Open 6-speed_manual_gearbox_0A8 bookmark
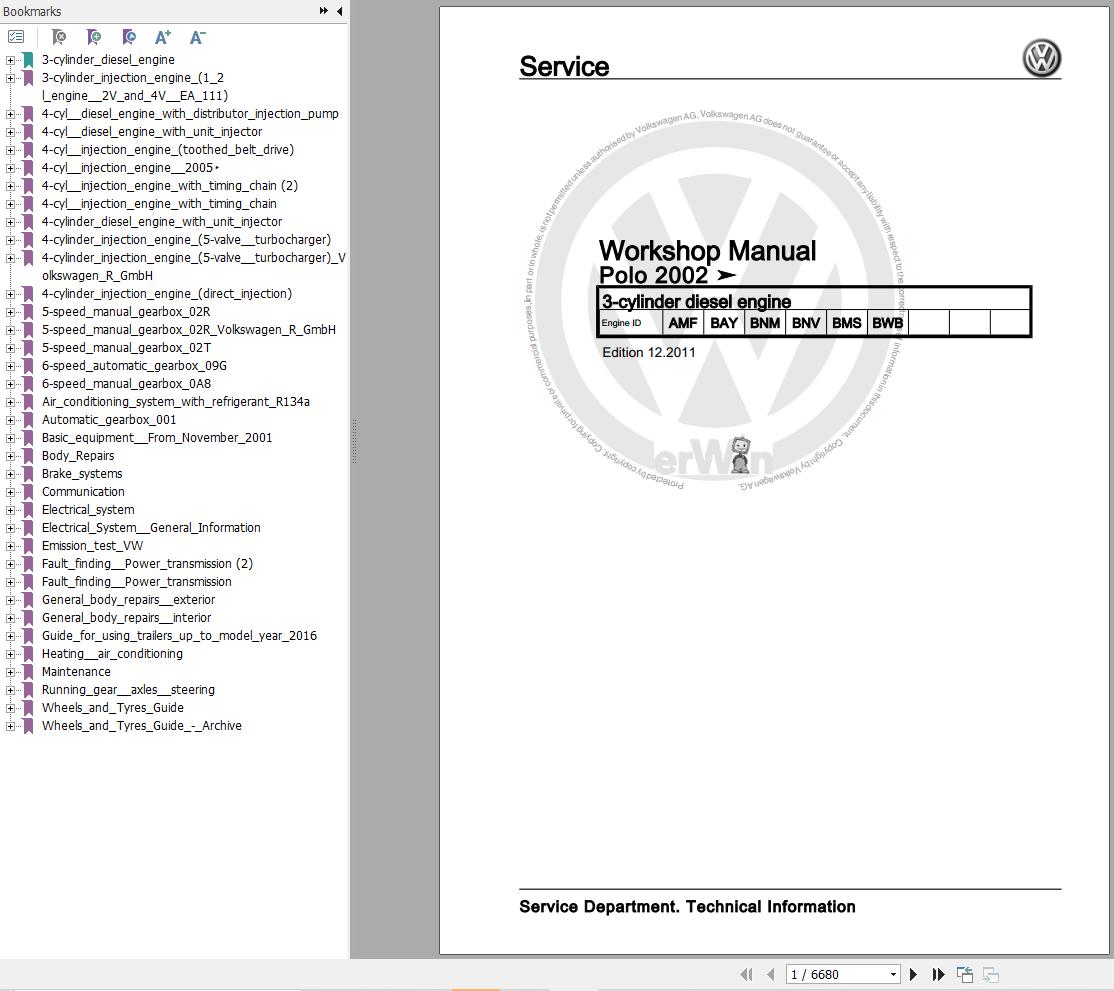1114x991 pixels. click(126, 384)
